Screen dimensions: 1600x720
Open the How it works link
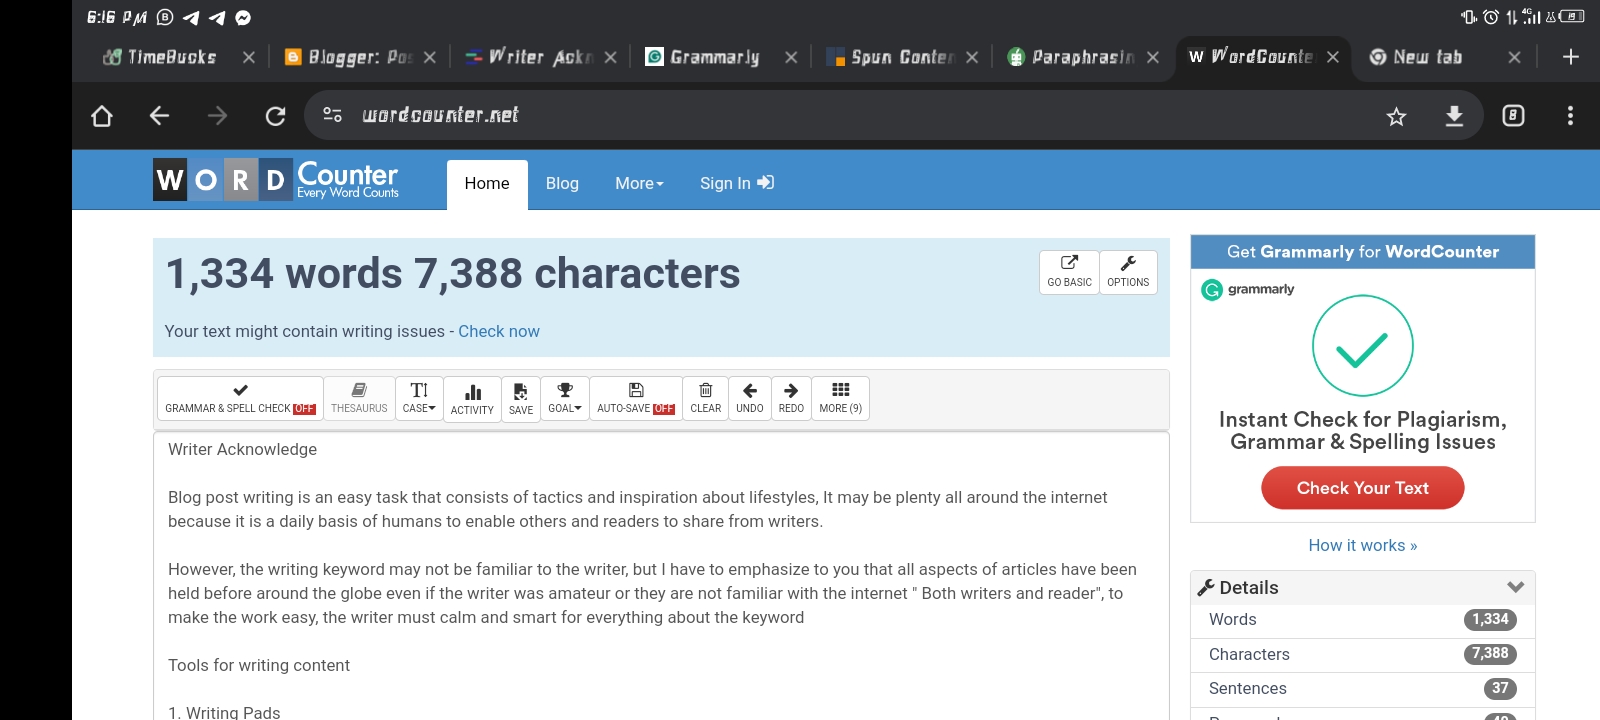tap(1362, 545)
